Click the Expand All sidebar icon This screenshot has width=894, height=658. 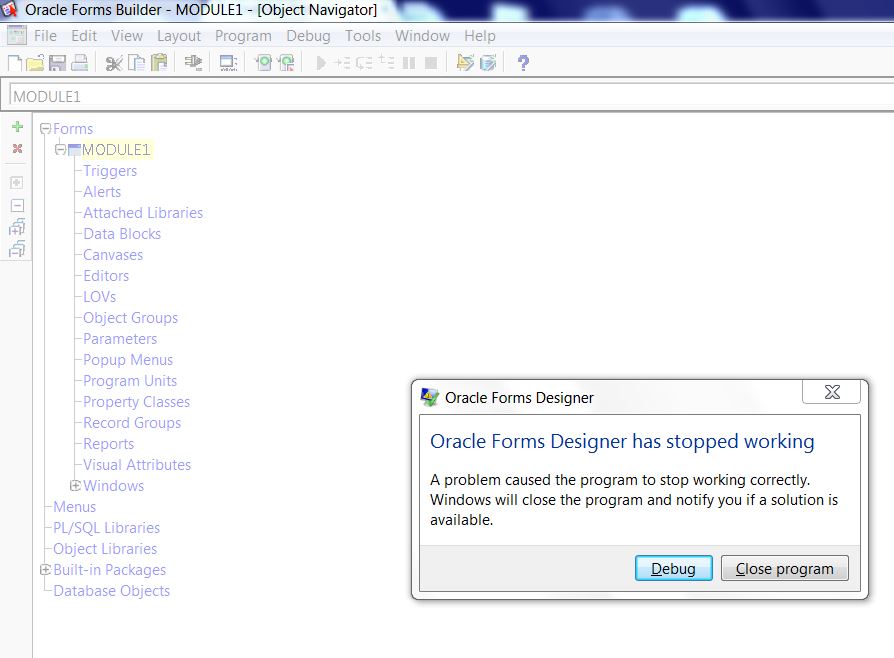pos(17,227)
